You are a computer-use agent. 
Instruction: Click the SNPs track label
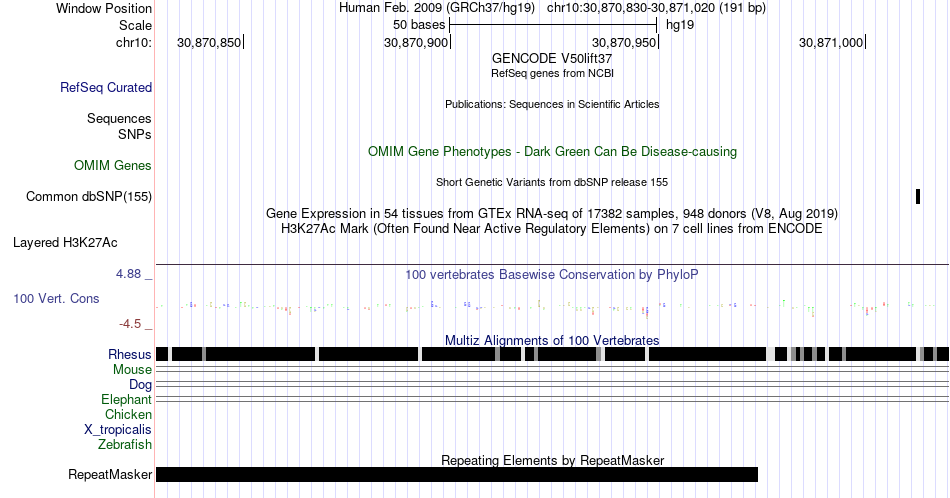click(x=135, y=134)
